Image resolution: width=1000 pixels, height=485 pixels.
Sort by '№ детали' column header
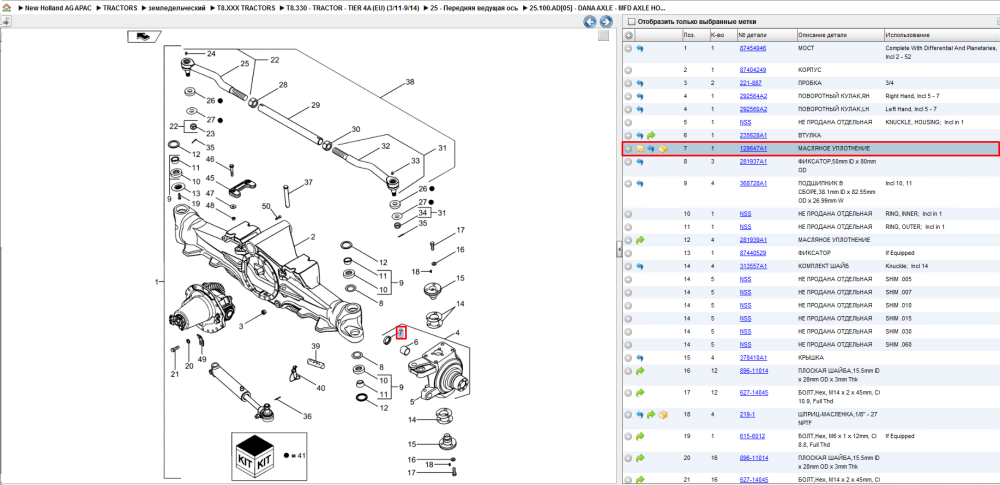[766, 35]
